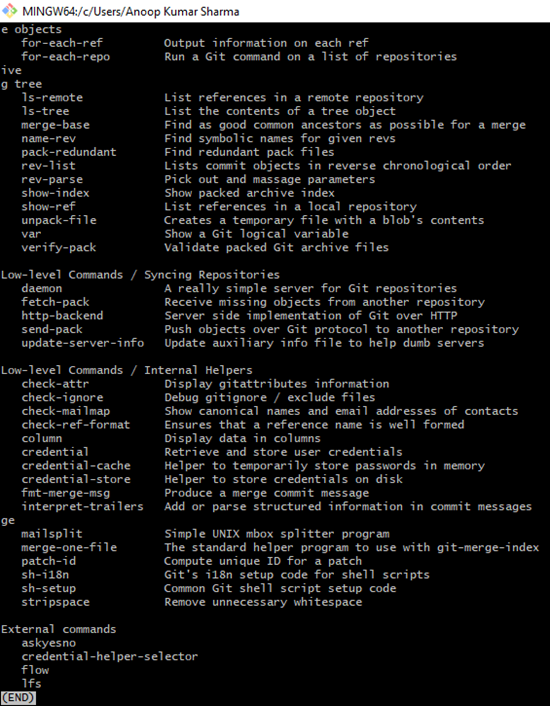Click the 'for-each-ref' command name
Screen dimensions: 550x706
(62, 43)
